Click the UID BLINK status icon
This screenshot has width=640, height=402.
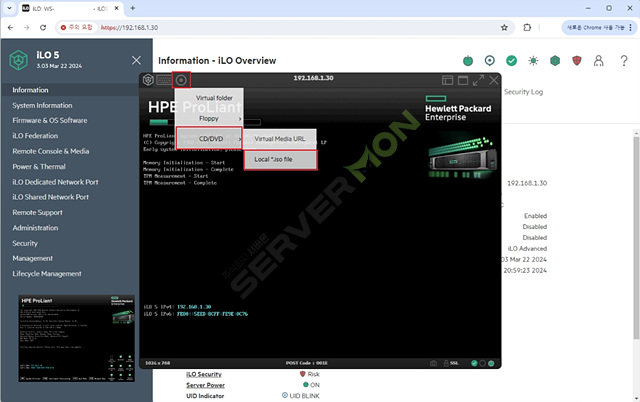pyautogui.click(x=284, y=395)
